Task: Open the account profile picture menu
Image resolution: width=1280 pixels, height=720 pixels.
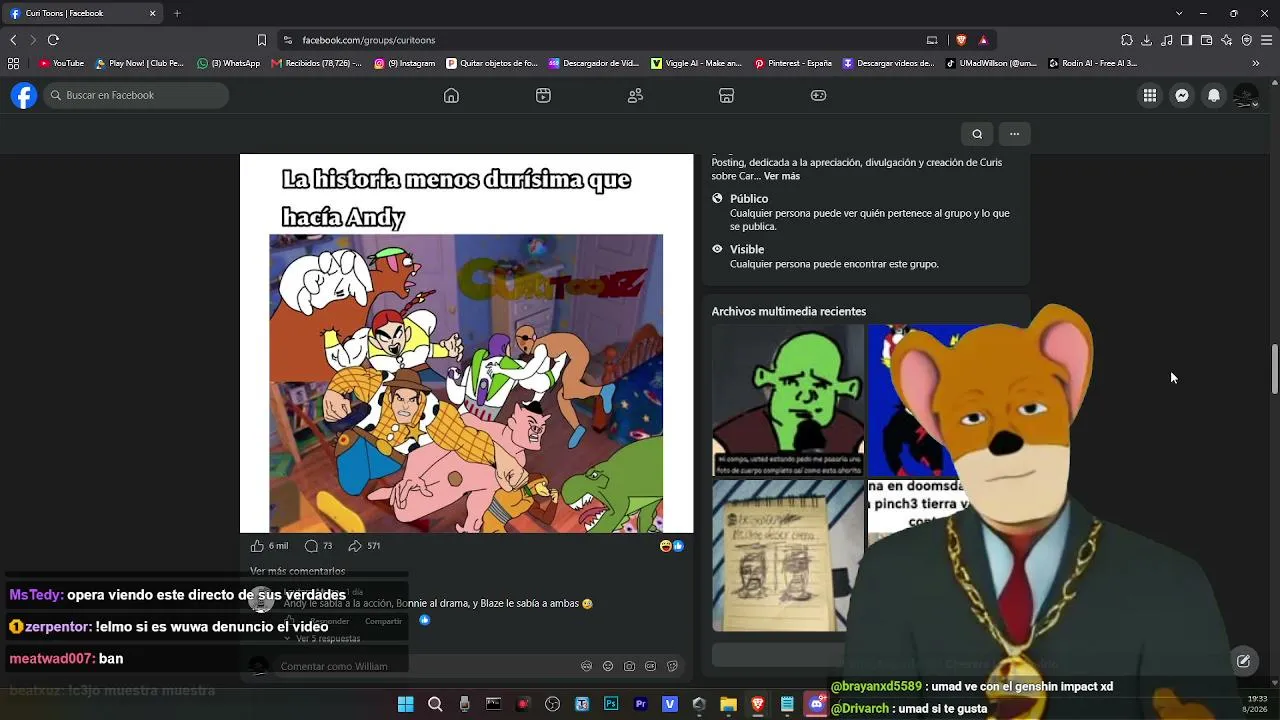Action: (x=1246, y=95)
